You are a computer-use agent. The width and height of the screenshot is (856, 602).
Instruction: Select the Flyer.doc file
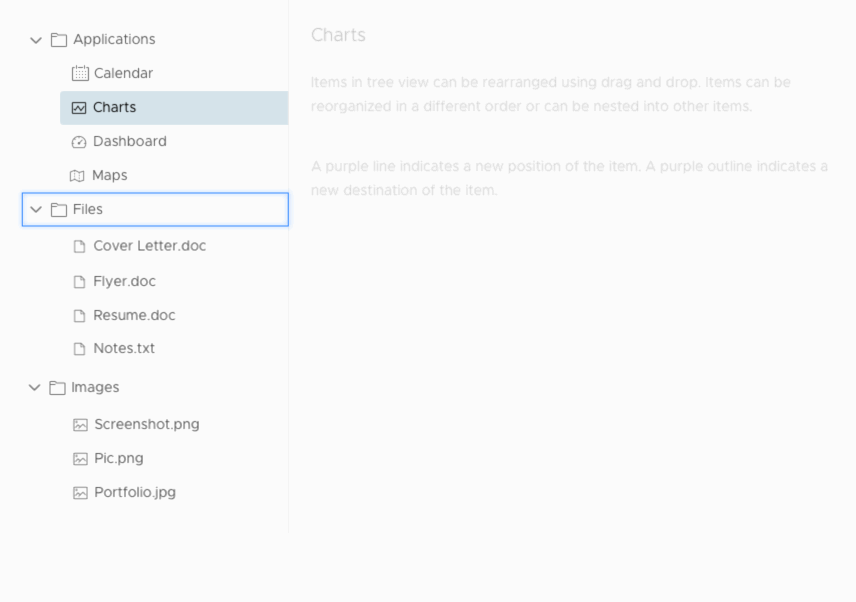tap(122, 281)
